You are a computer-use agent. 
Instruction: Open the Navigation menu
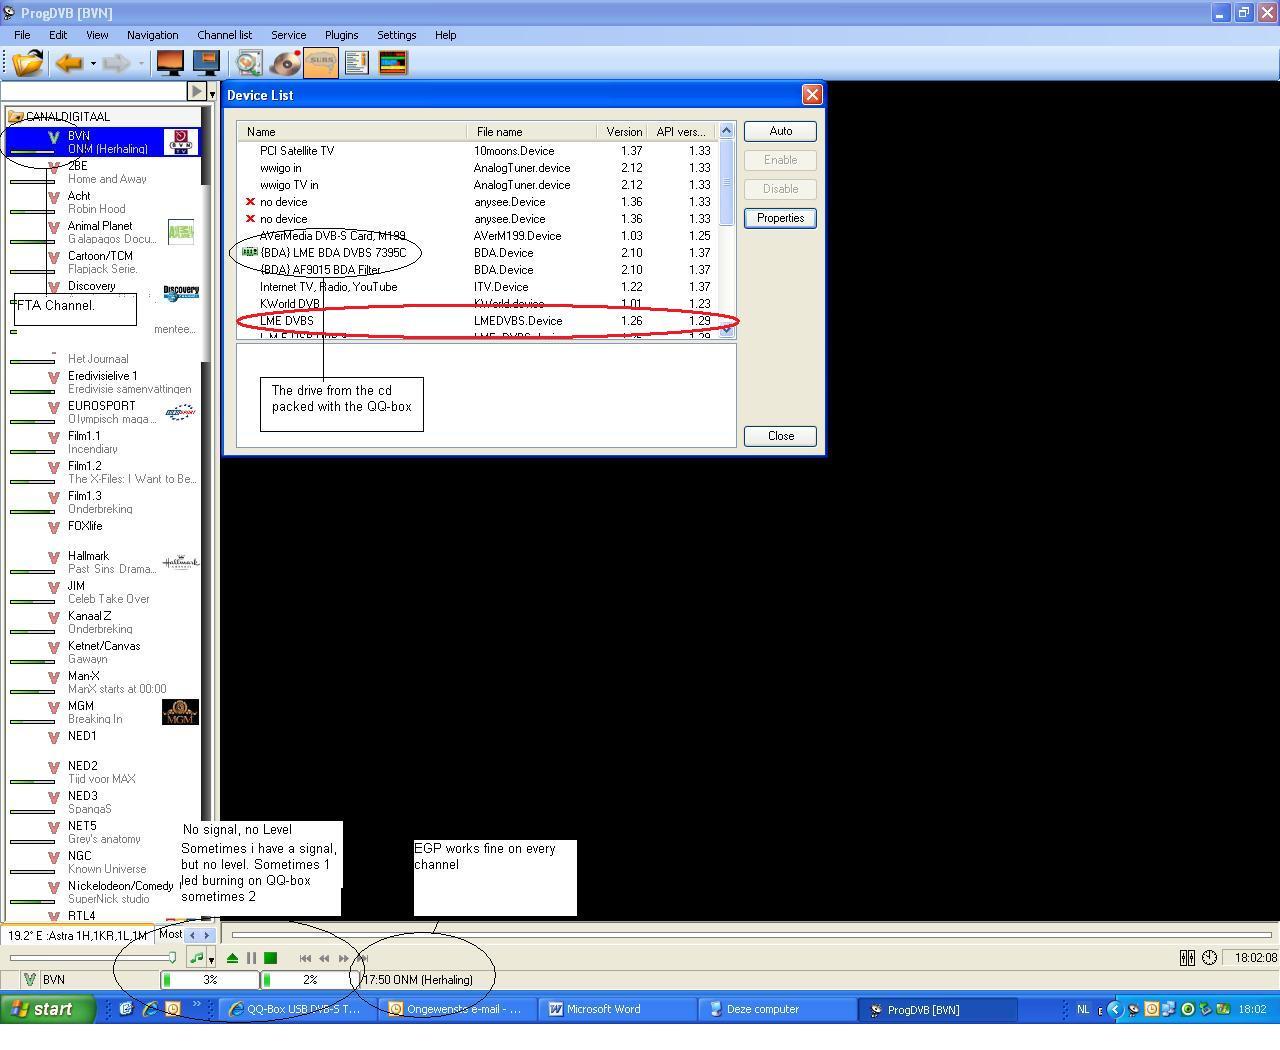(152, 35)
